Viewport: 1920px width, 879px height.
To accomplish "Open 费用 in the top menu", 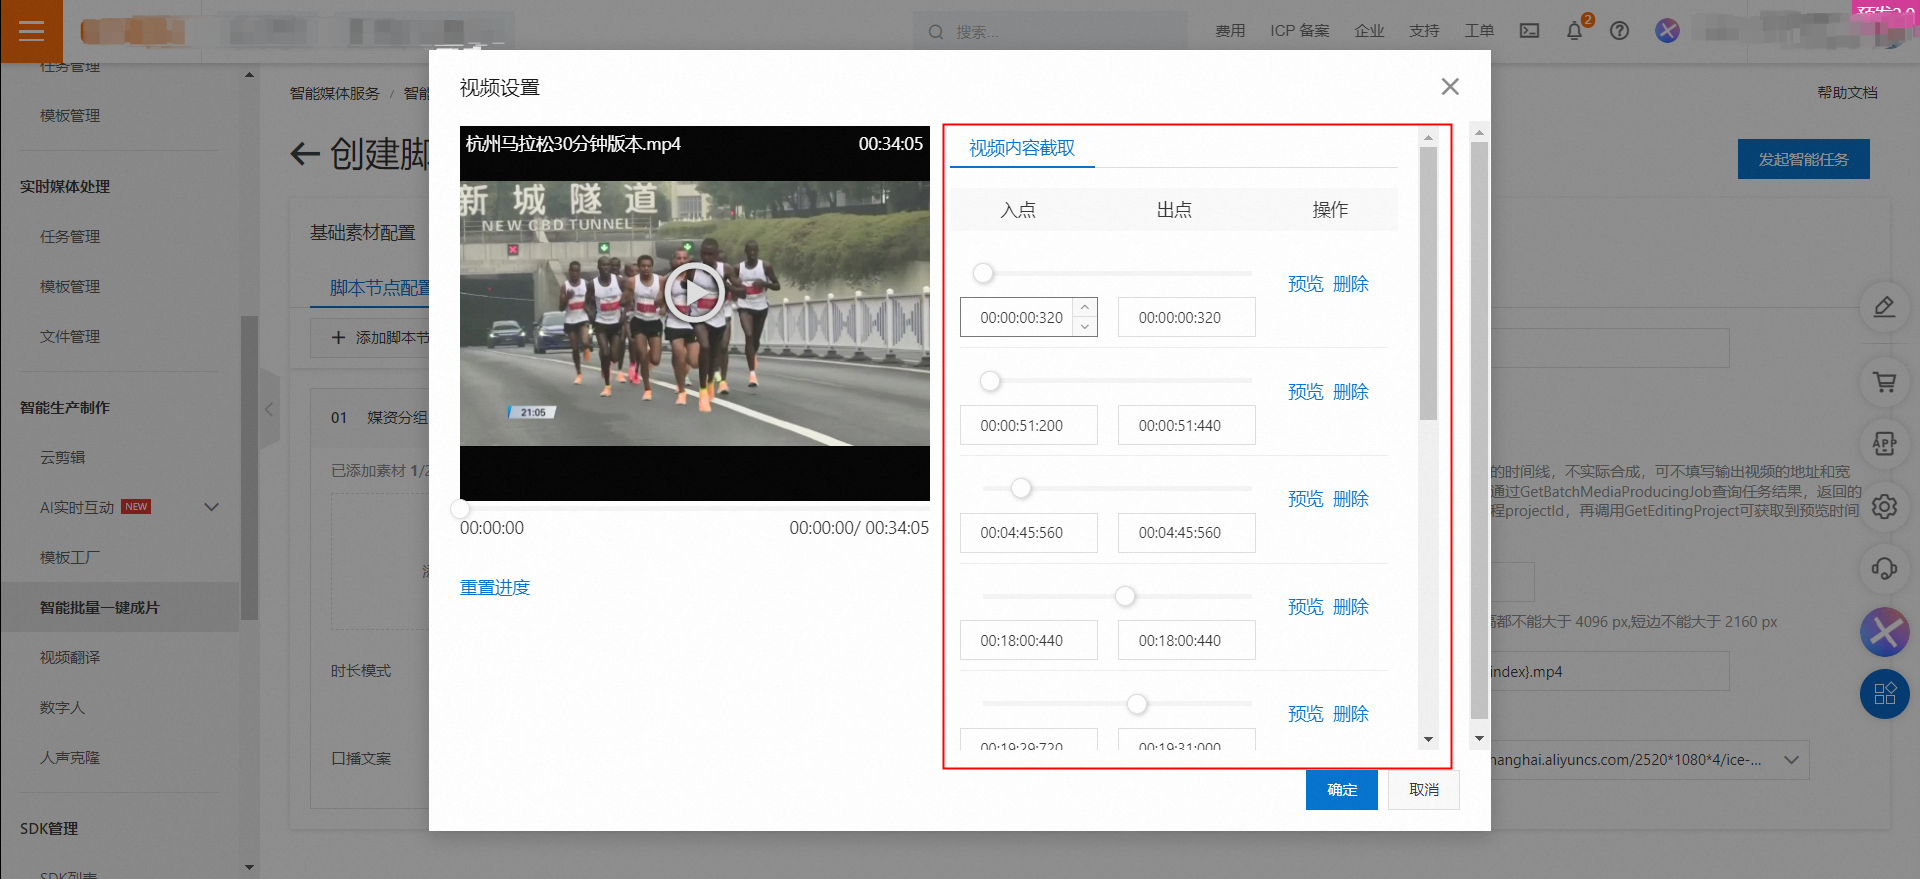I will pos(1230,31).
